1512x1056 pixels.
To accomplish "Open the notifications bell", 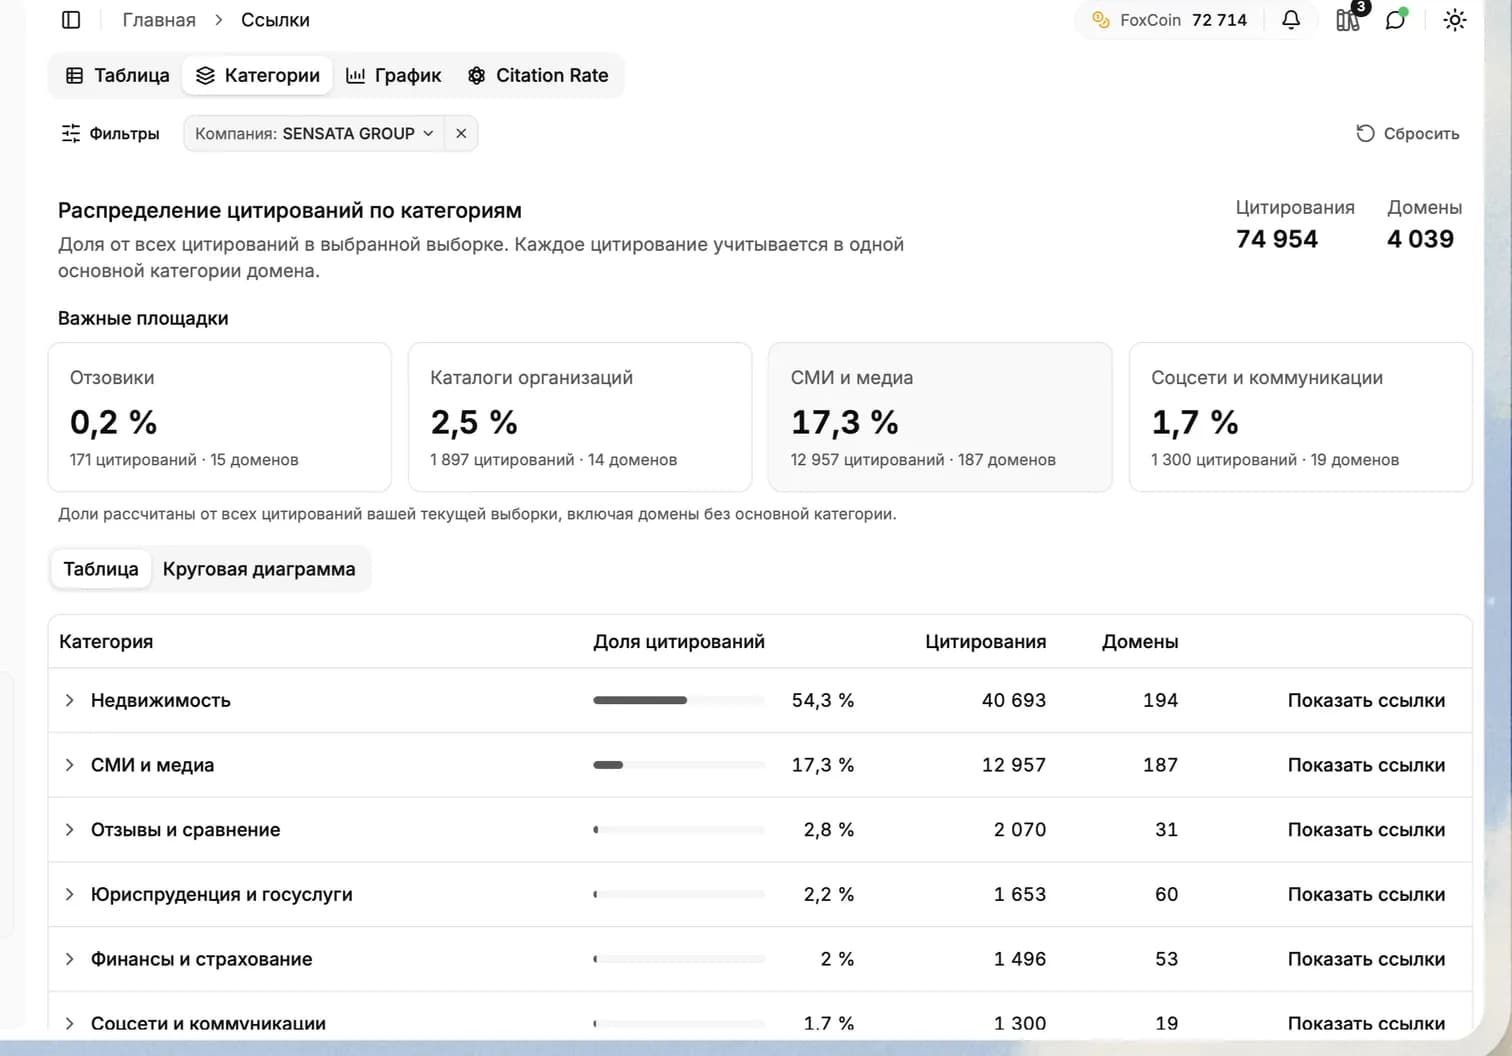I will tap(1291, 20).
